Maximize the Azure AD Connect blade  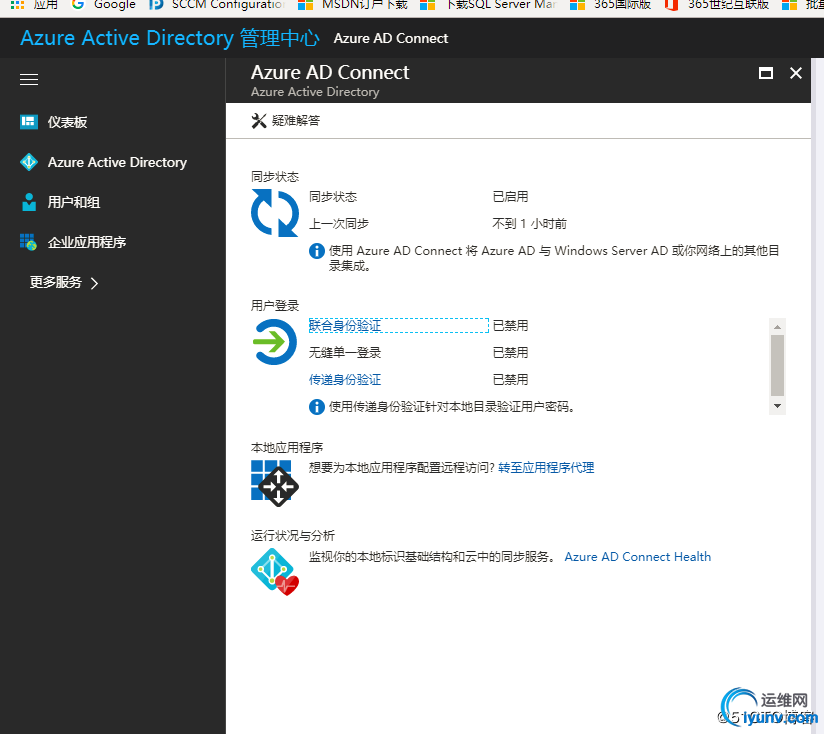click(x=766, y=73)
